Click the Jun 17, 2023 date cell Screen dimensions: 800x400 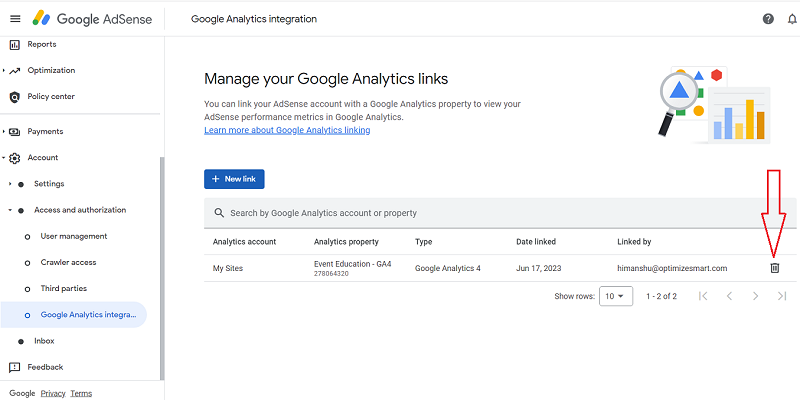pyautogui.click(x=539, y=268)
